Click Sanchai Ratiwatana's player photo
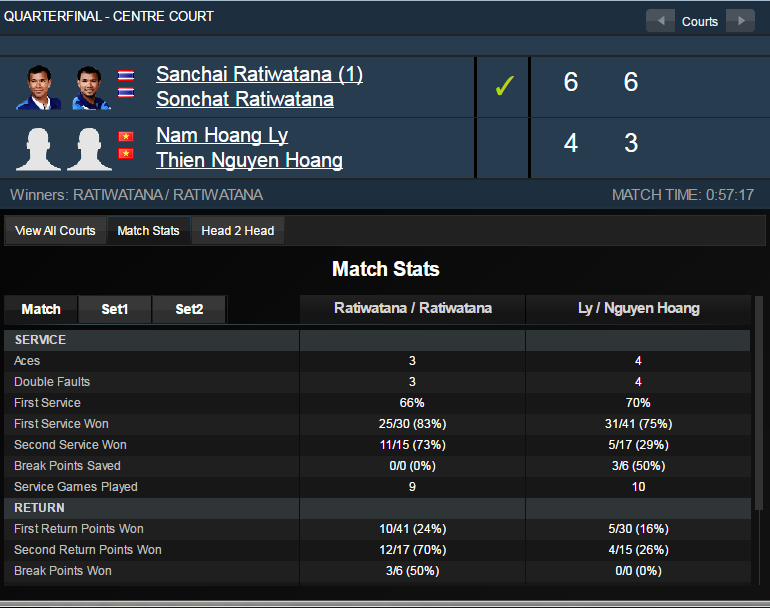The width and height of the screenshot is (770, 608). pos(38,87)
